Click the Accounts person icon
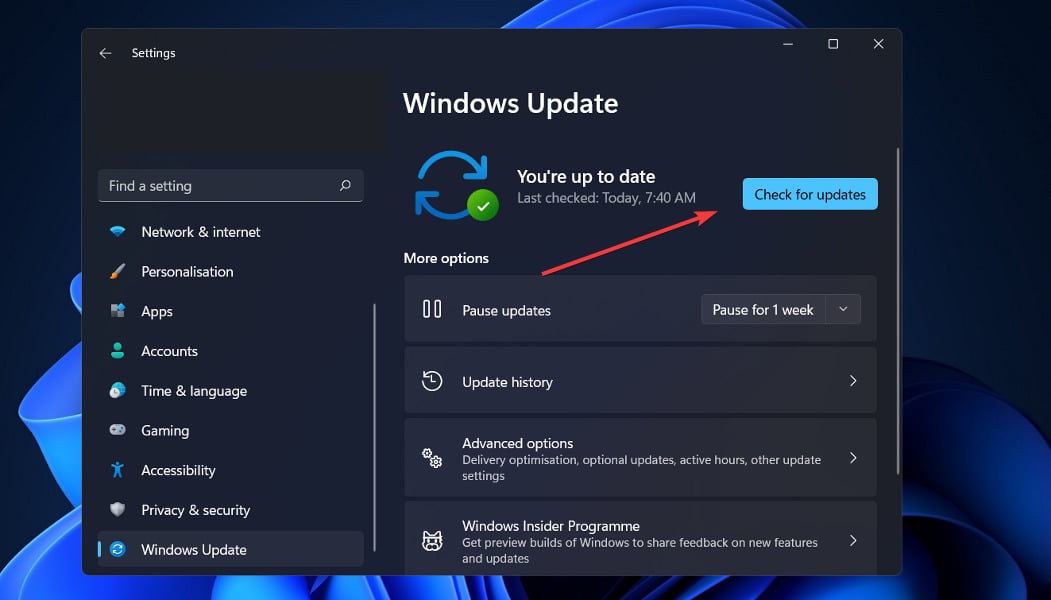The image size is (1051, 600). [x=117, y=351]
